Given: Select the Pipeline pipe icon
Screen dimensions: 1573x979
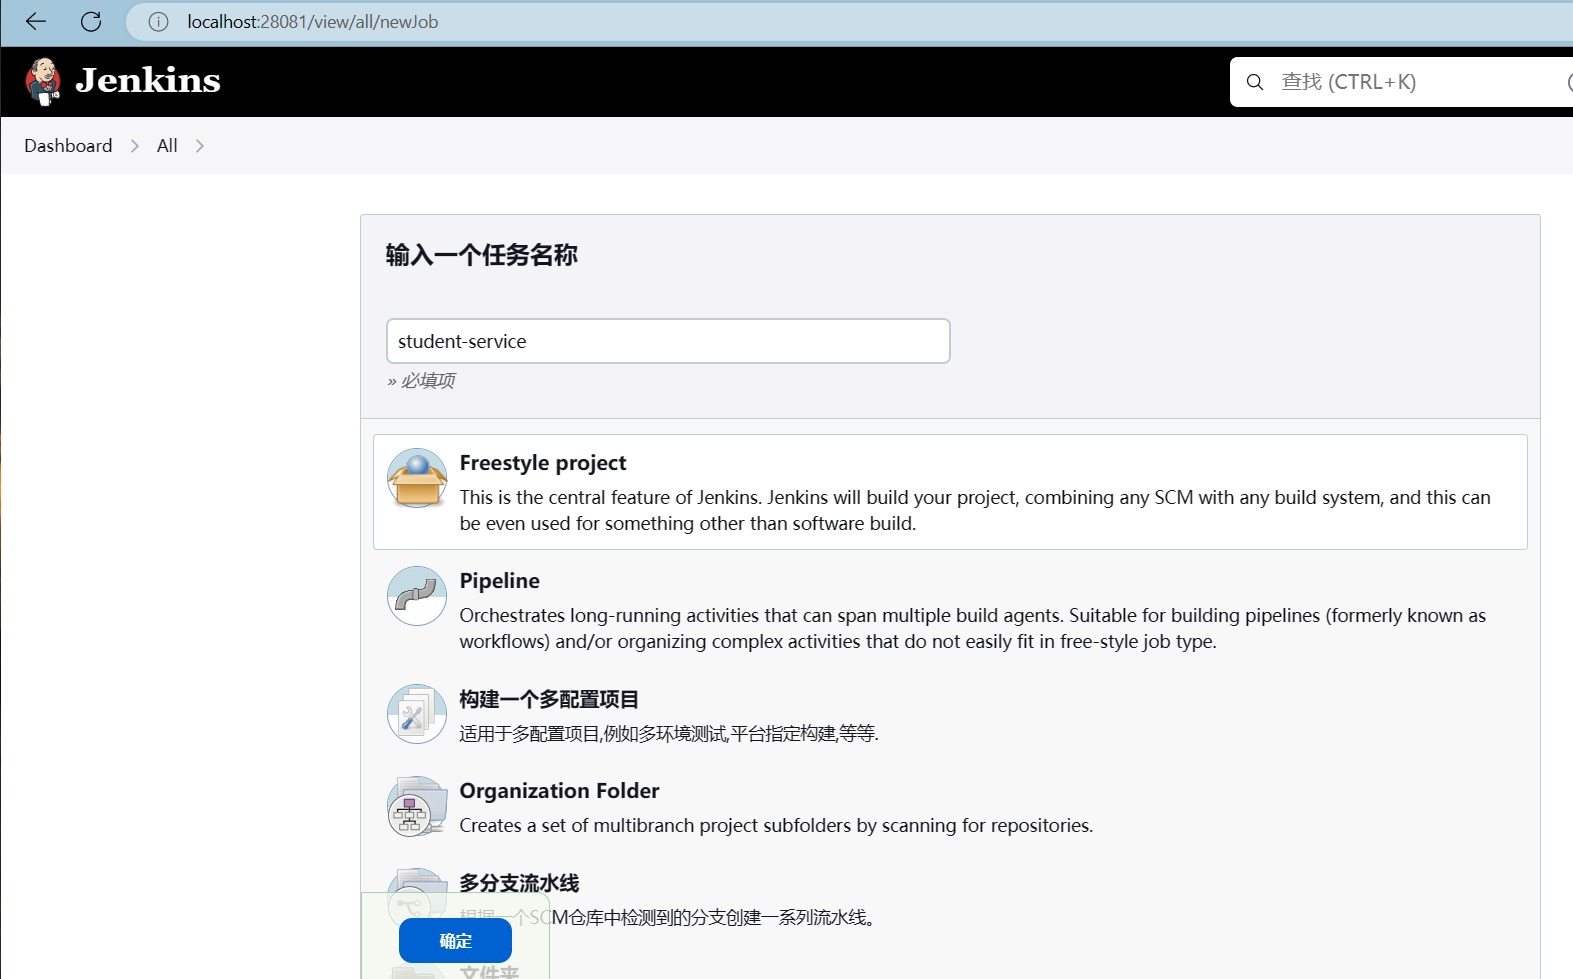Looking at the screenshot, I should 417,596.
